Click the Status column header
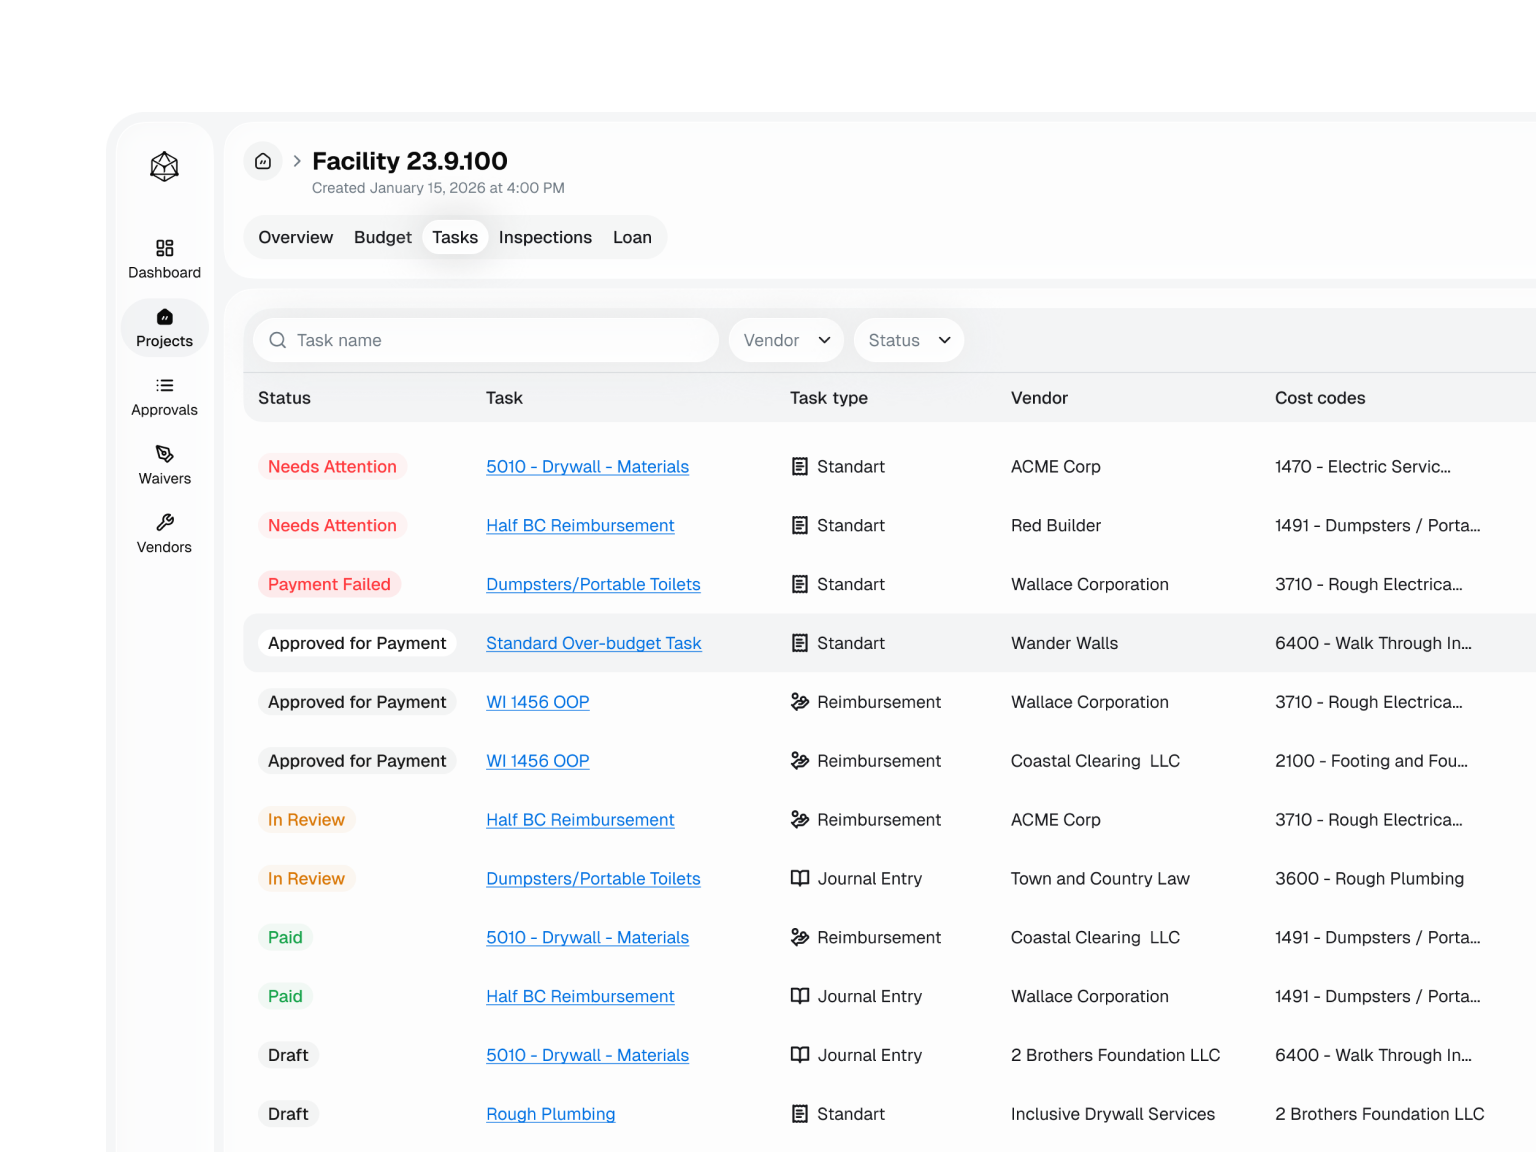Screen dimensions: 1536x1152 pyautogui.click(x=284, y=398)
